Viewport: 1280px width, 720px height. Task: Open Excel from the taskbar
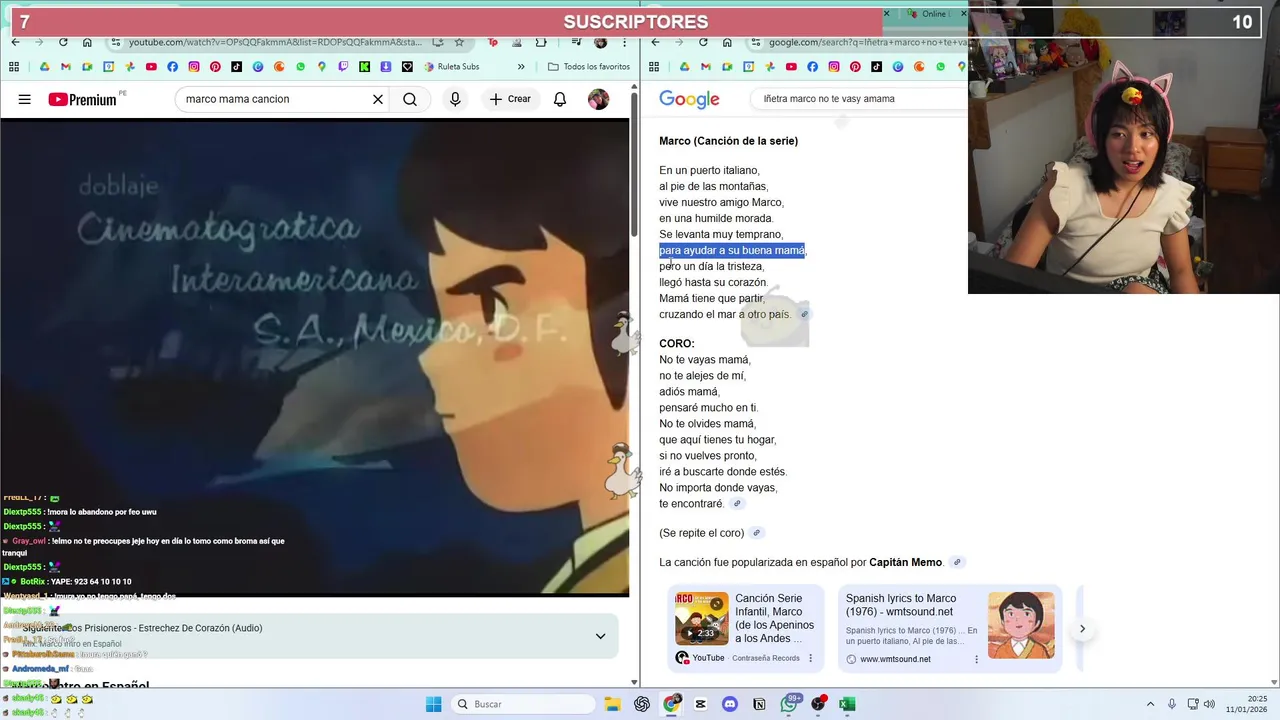pos(847,704)
